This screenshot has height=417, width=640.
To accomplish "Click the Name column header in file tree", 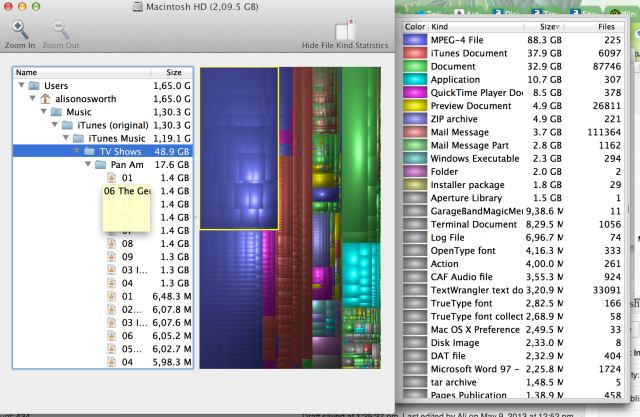I will [x=82, y=73].
